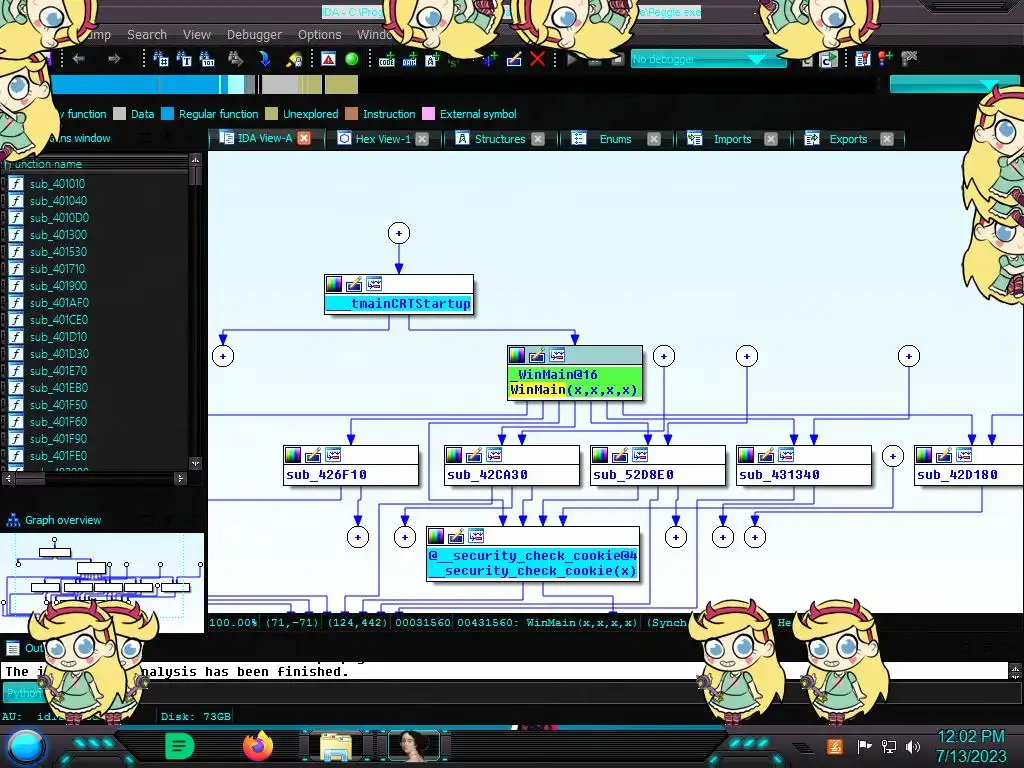Close the IDA View-A tab
1024x768 pixels.
[304, 138]
